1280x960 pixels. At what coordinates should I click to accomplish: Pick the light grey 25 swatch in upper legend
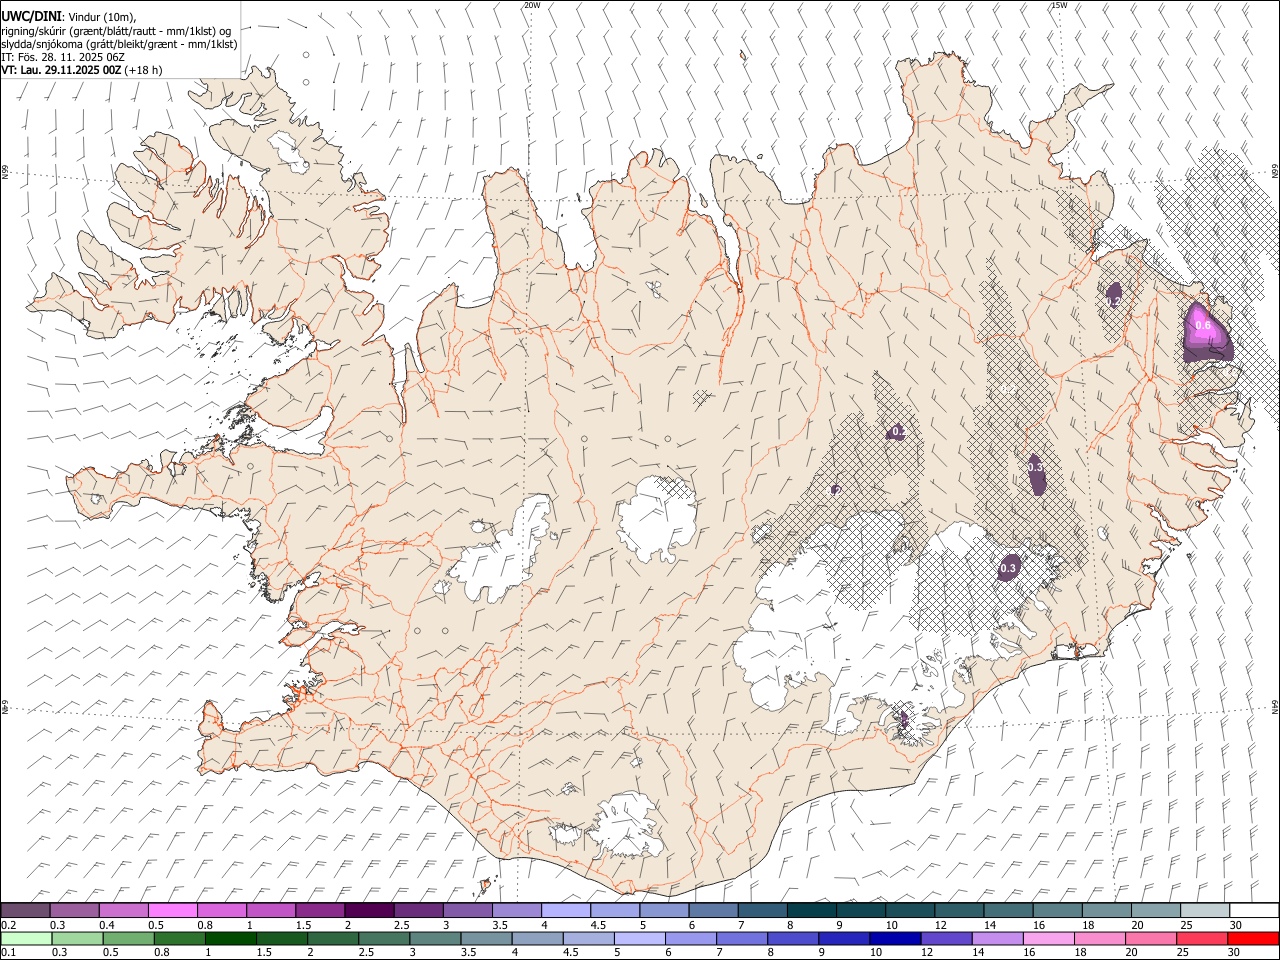[x=1205, y=911]
